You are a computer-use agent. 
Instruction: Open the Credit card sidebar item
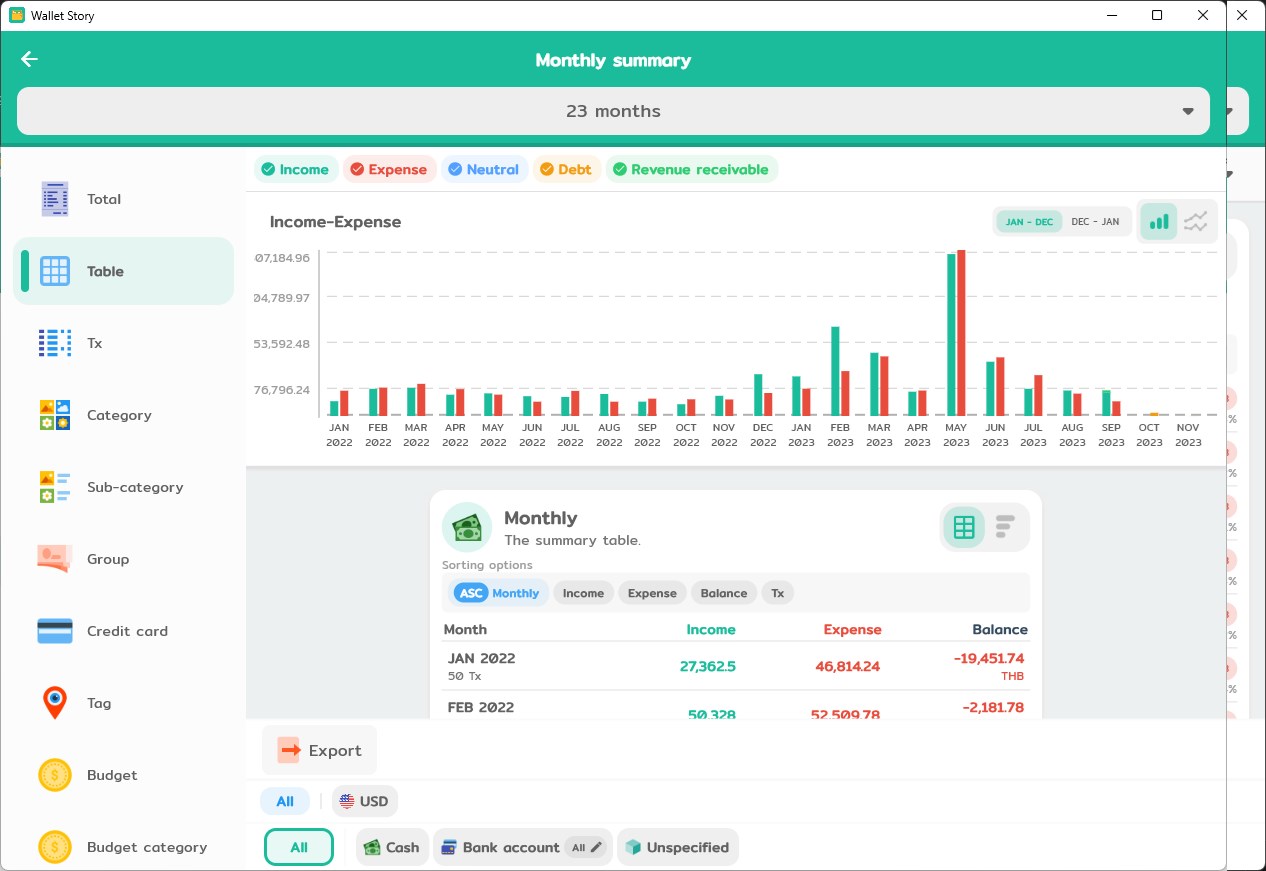tap(124, 631)
